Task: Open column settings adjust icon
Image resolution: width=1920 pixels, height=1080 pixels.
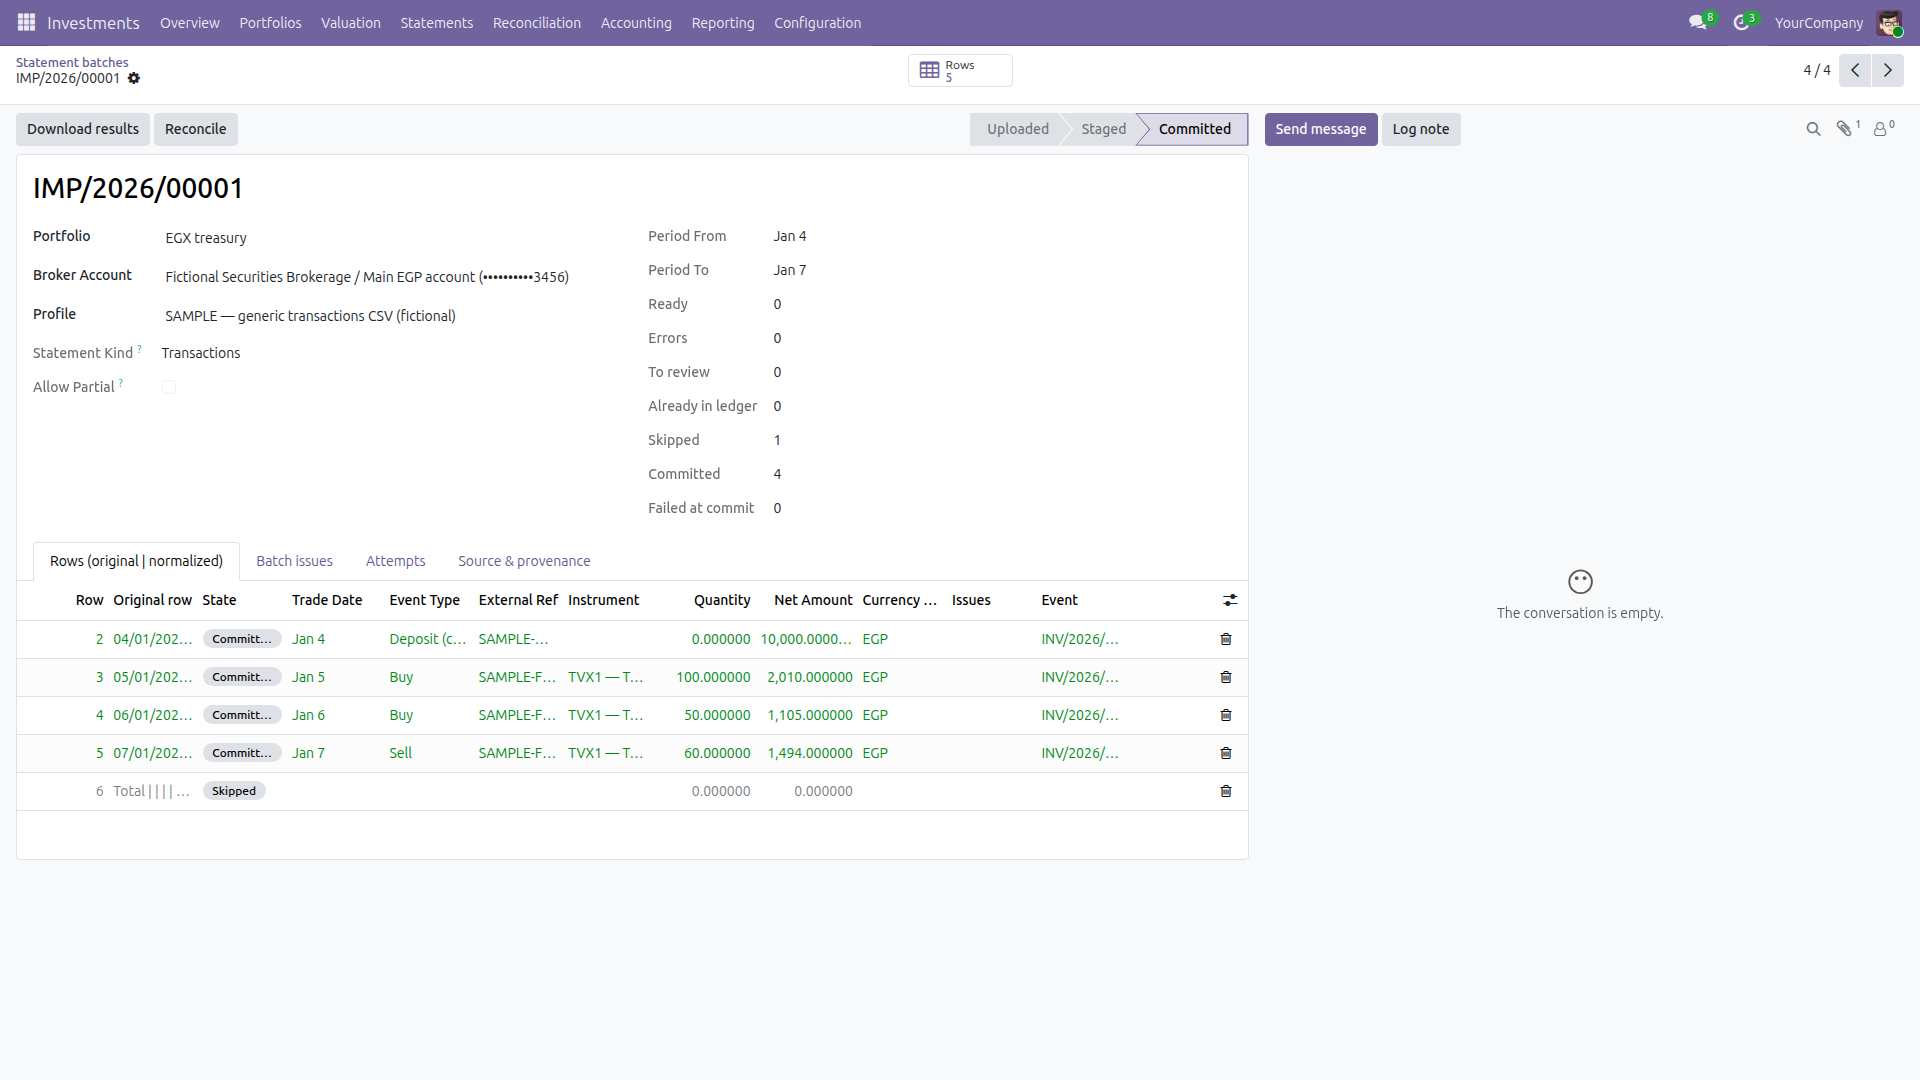Action: click(x=1230, y=600)
